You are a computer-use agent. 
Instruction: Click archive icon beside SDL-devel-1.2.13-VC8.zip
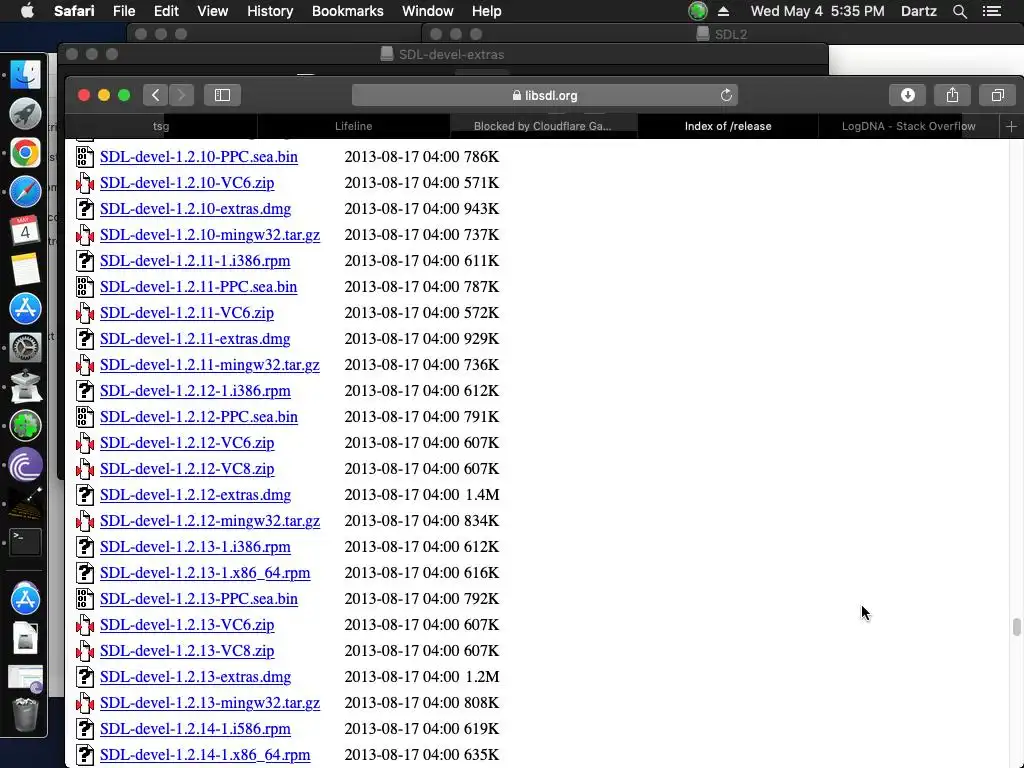coord(85,650)
